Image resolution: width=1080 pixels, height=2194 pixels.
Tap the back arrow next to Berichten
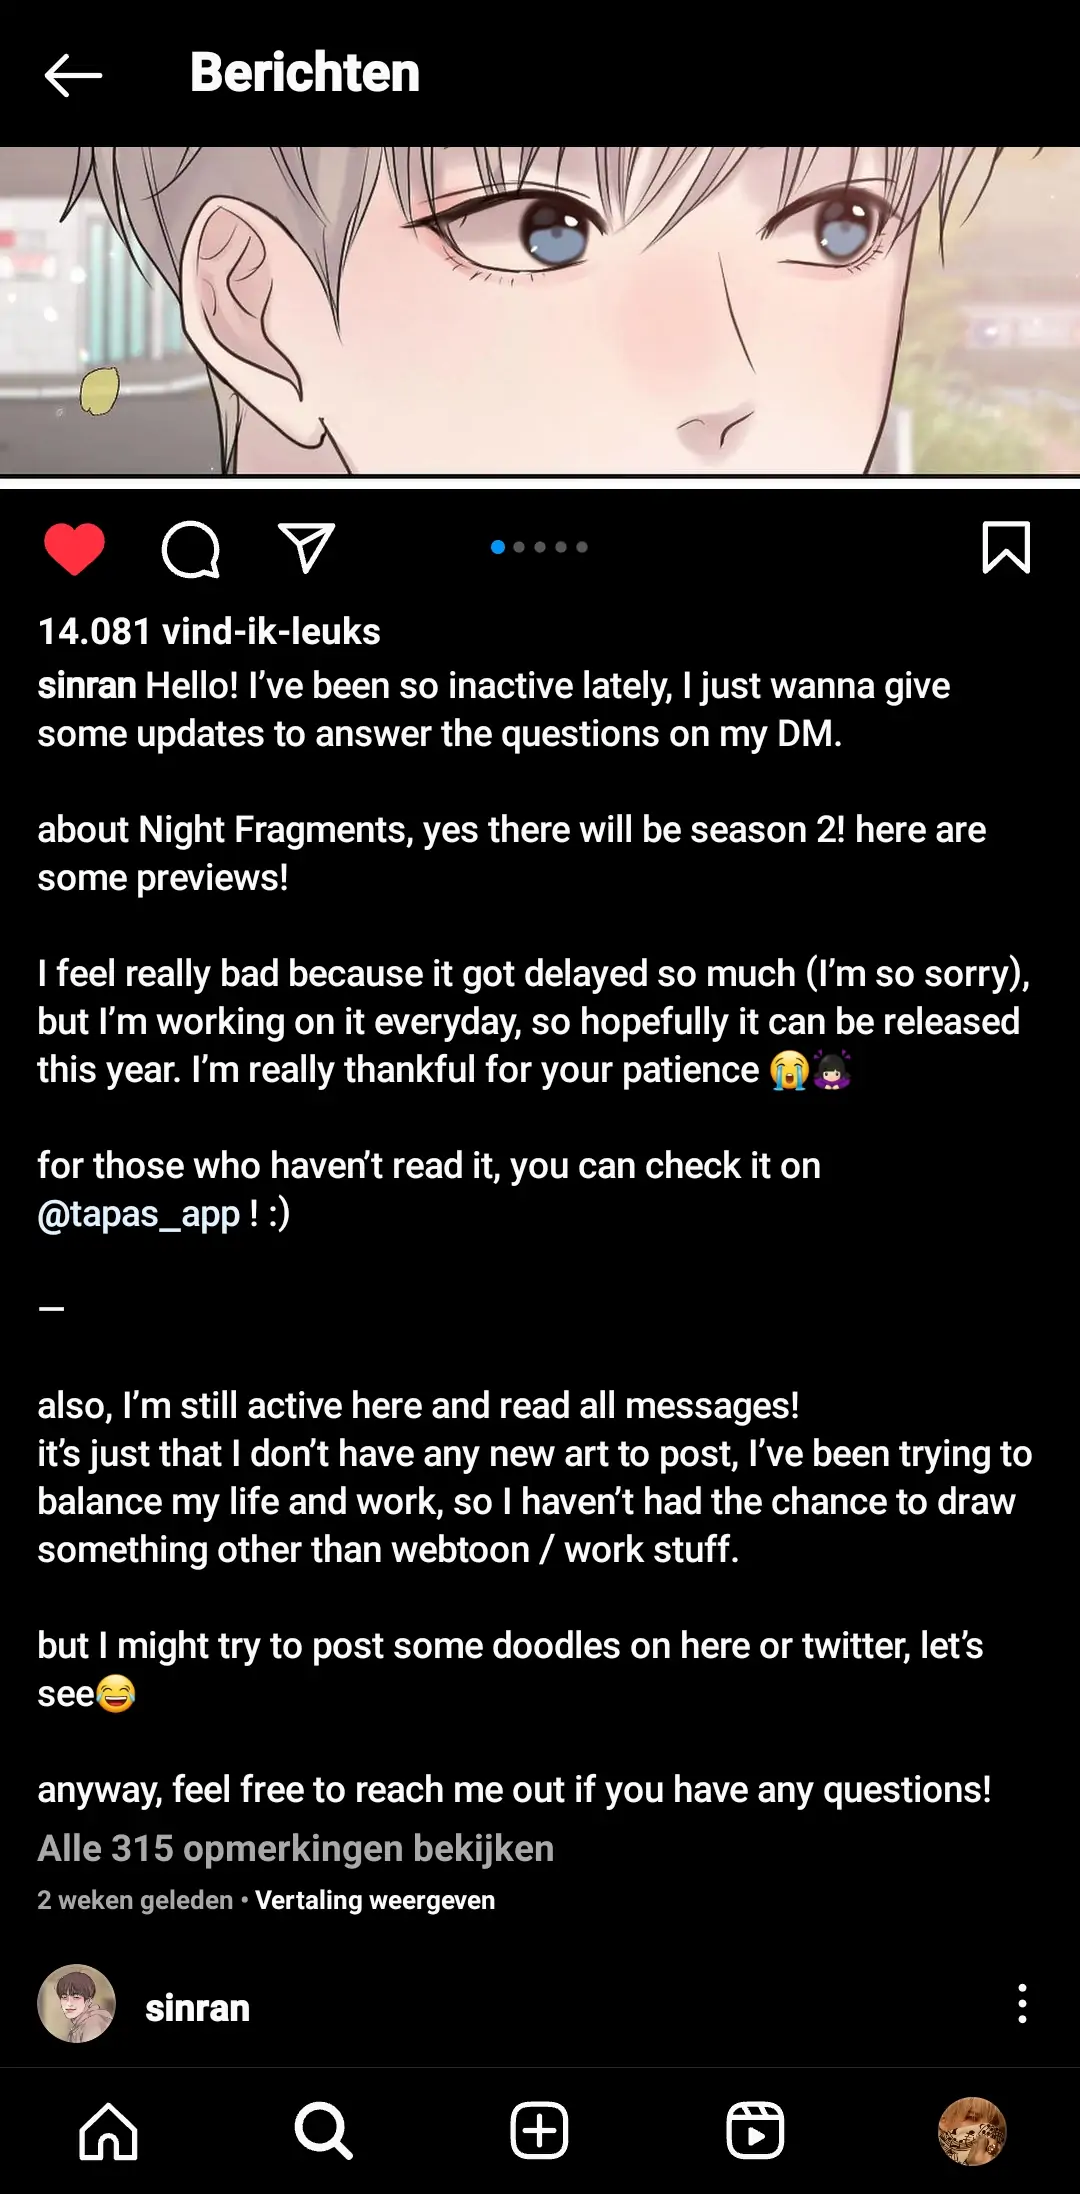tap(73, 75)
